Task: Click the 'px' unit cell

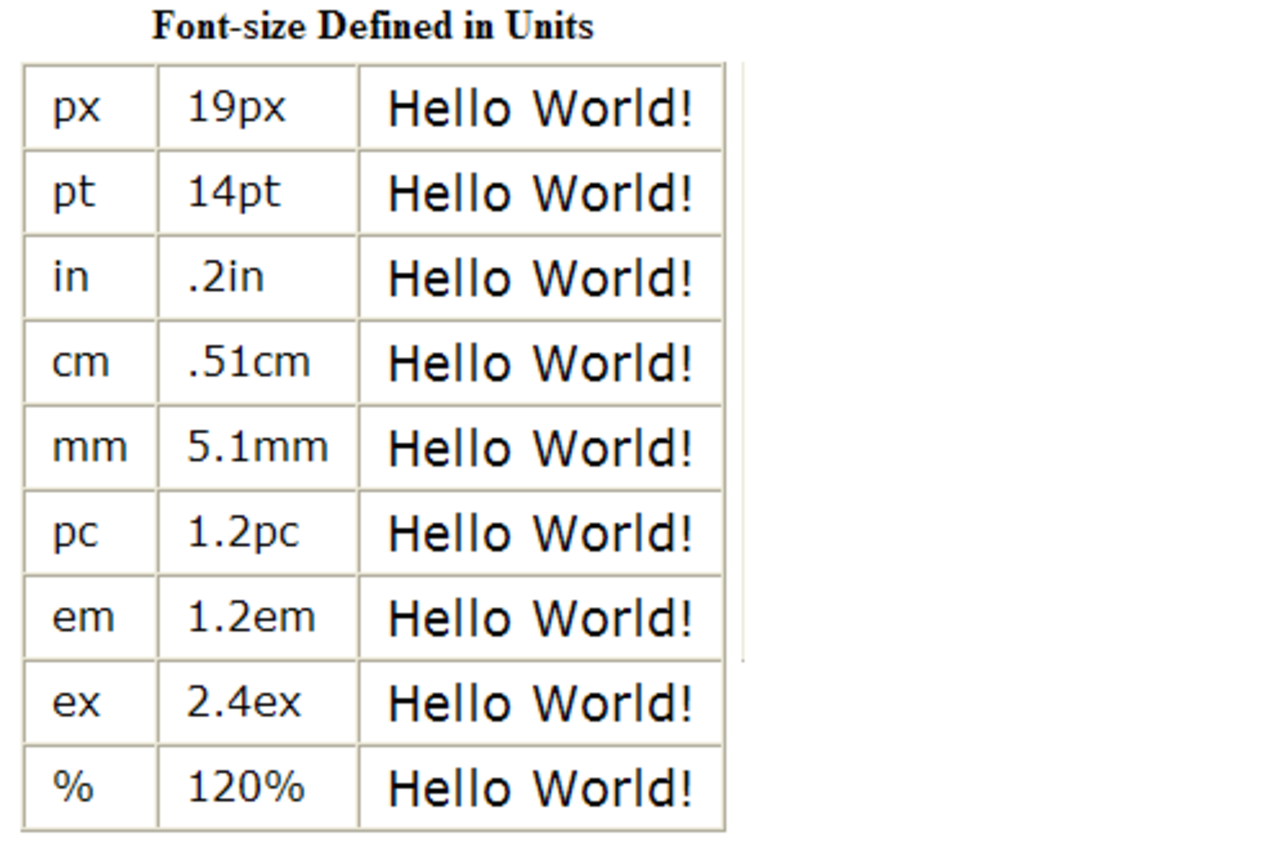Action: click(77, 107)
